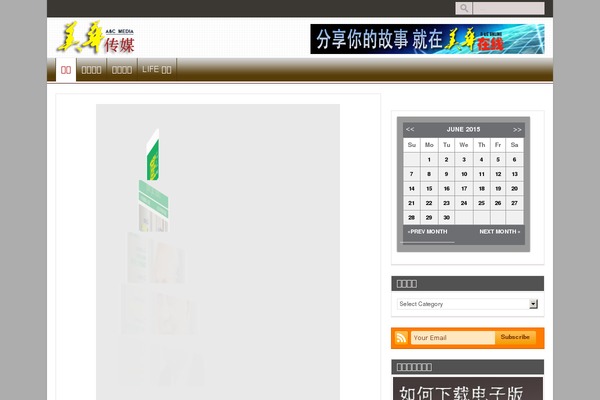This screenshot has width=600, height=400.
Task: Select June 1 in the calendar
Action: tap(429, 160)
